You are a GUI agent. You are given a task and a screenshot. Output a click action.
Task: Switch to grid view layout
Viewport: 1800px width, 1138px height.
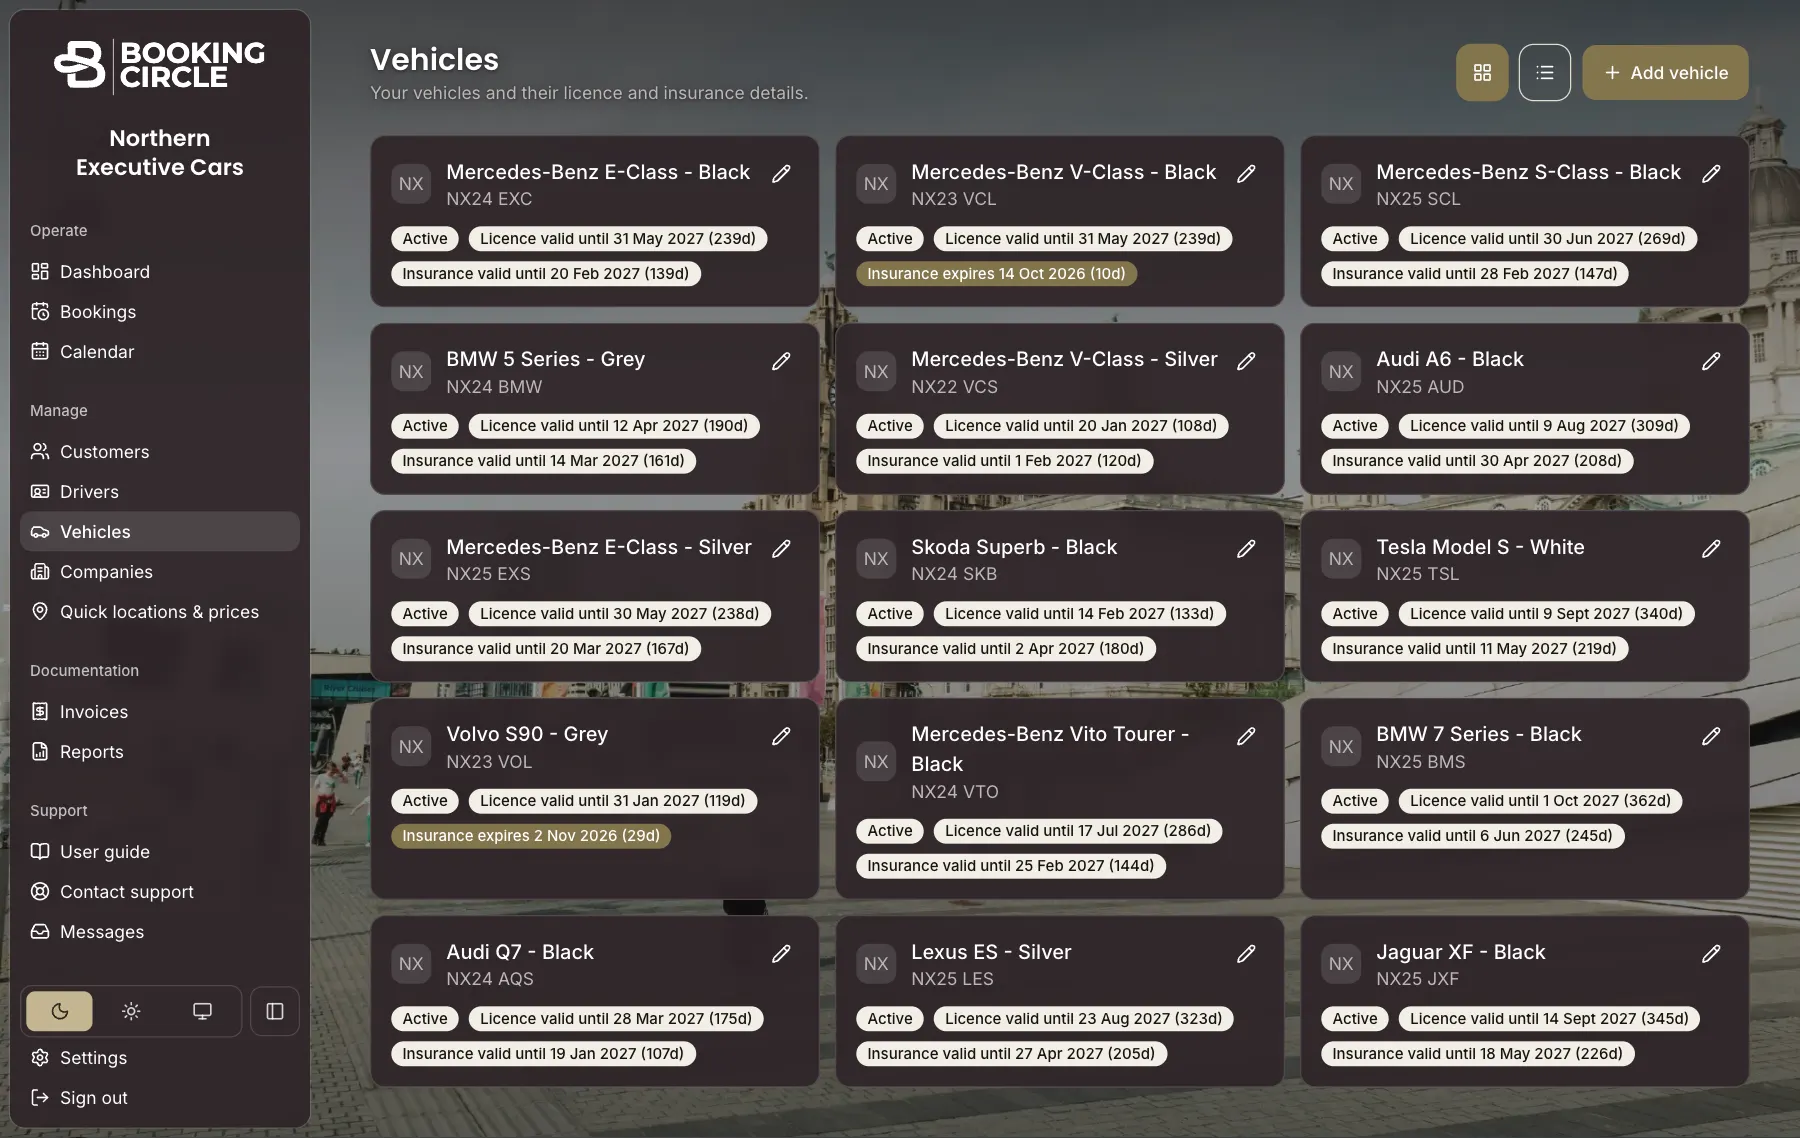click(1482, 73)
